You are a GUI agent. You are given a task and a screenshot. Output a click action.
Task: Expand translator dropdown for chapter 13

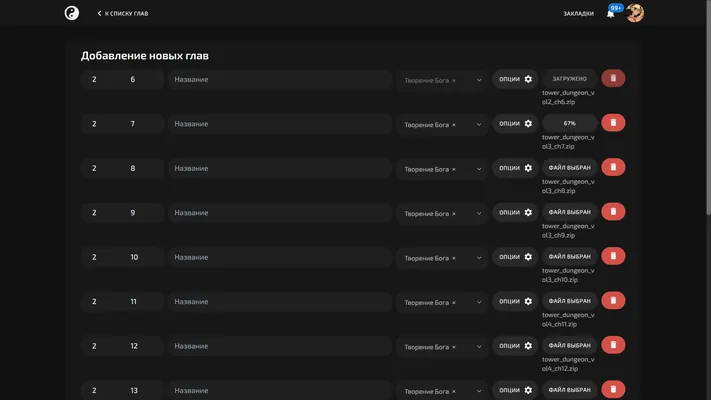[479, 391]
